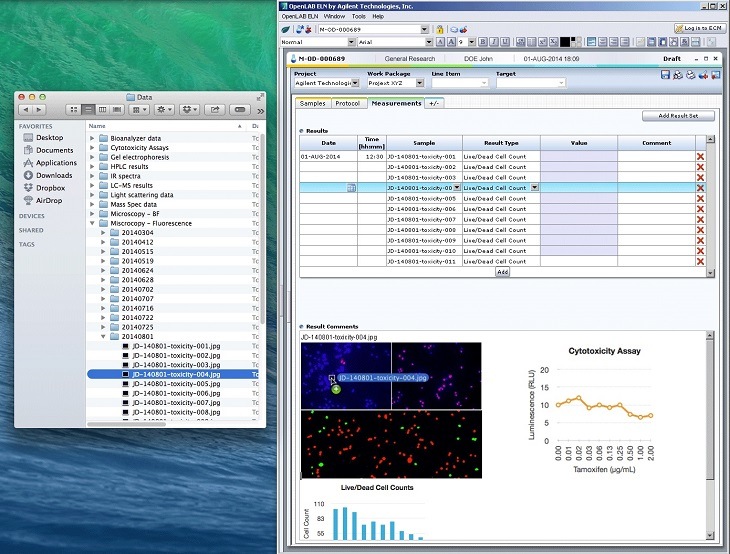Click Add Result Set button
This screenshot has height=554, width=730.
(x=678, y=116)
